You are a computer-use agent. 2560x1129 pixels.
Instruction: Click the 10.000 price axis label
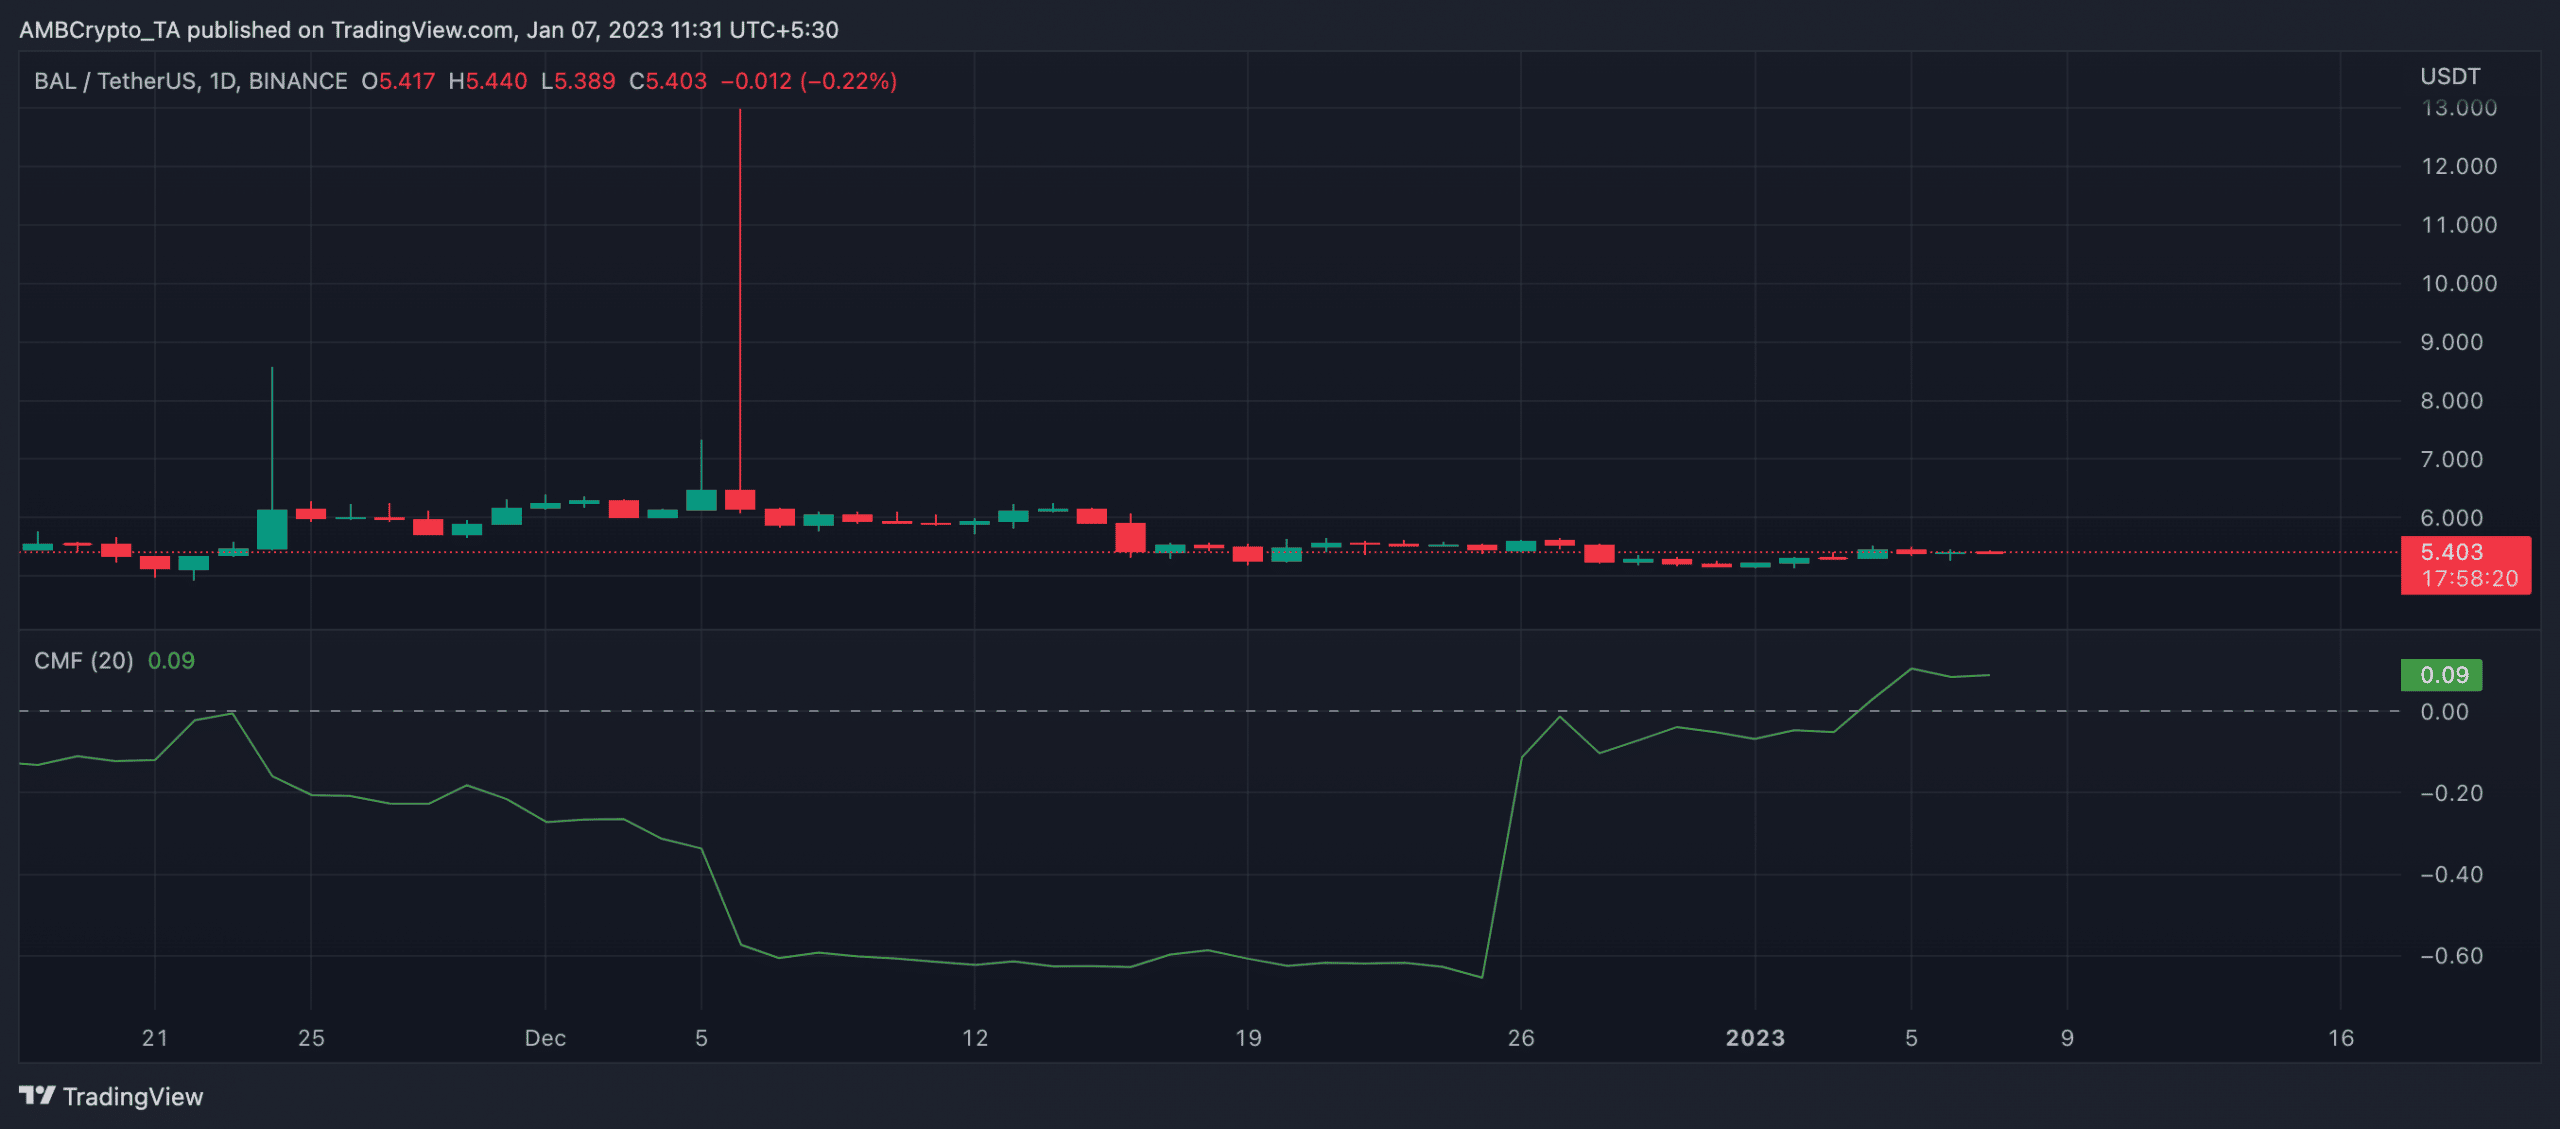click(2459, 283)
